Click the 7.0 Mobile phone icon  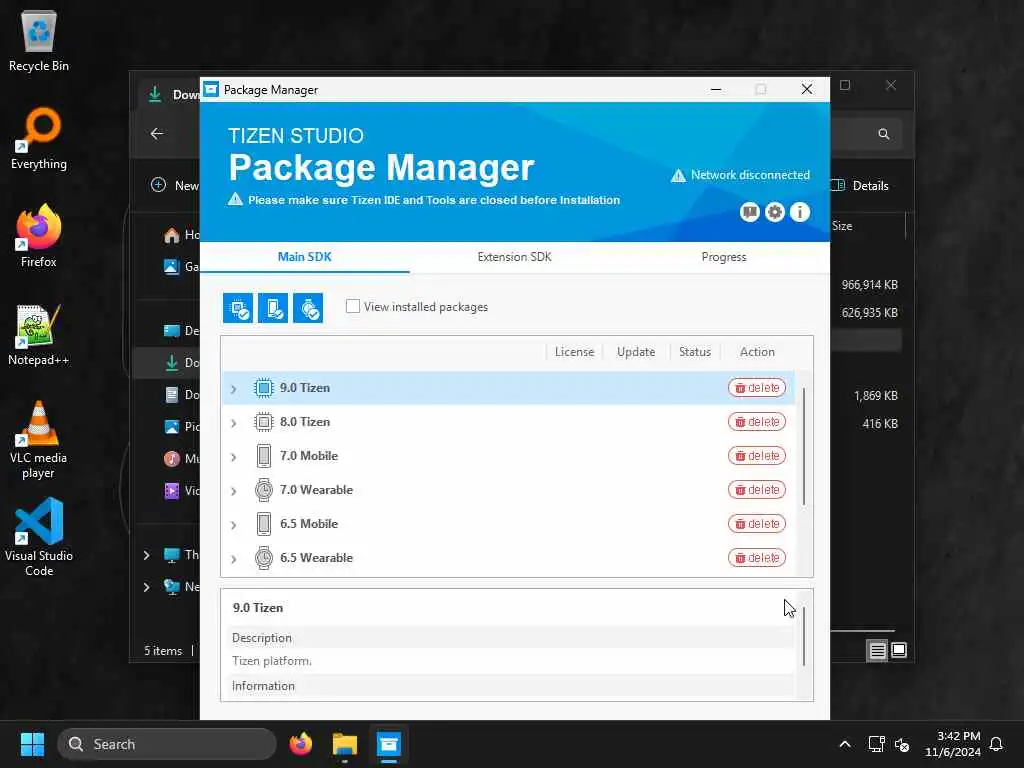(x=264, y=456)
